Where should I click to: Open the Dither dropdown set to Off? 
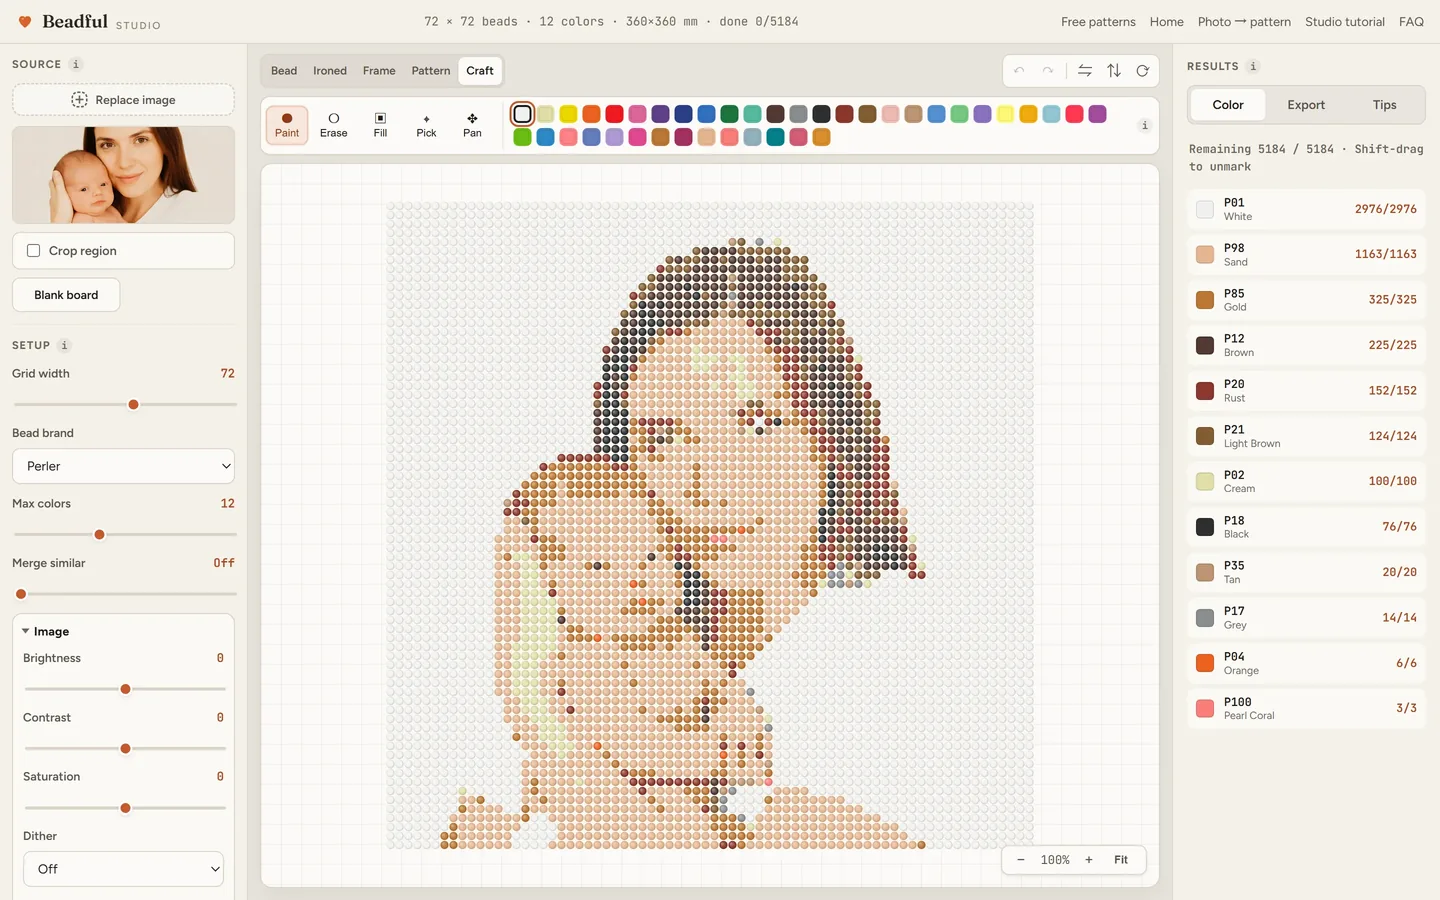(x=123, y=869)
